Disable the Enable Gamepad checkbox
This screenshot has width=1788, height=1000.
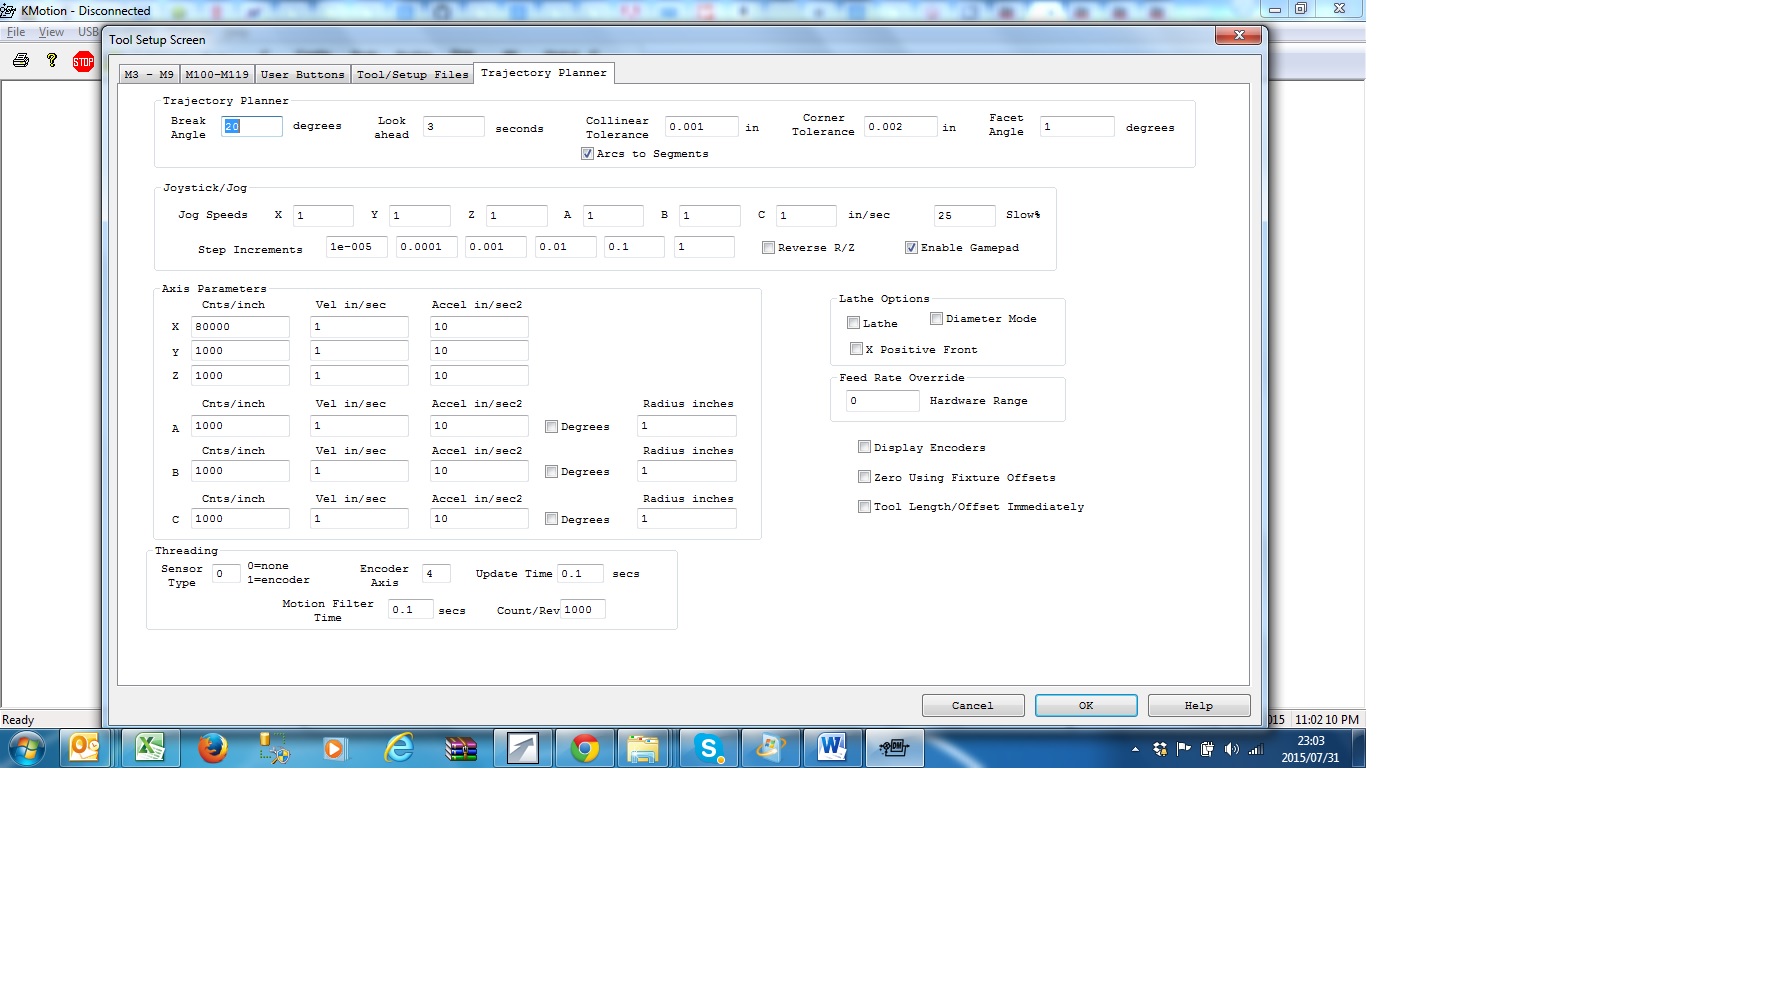[x=911, y=248]
